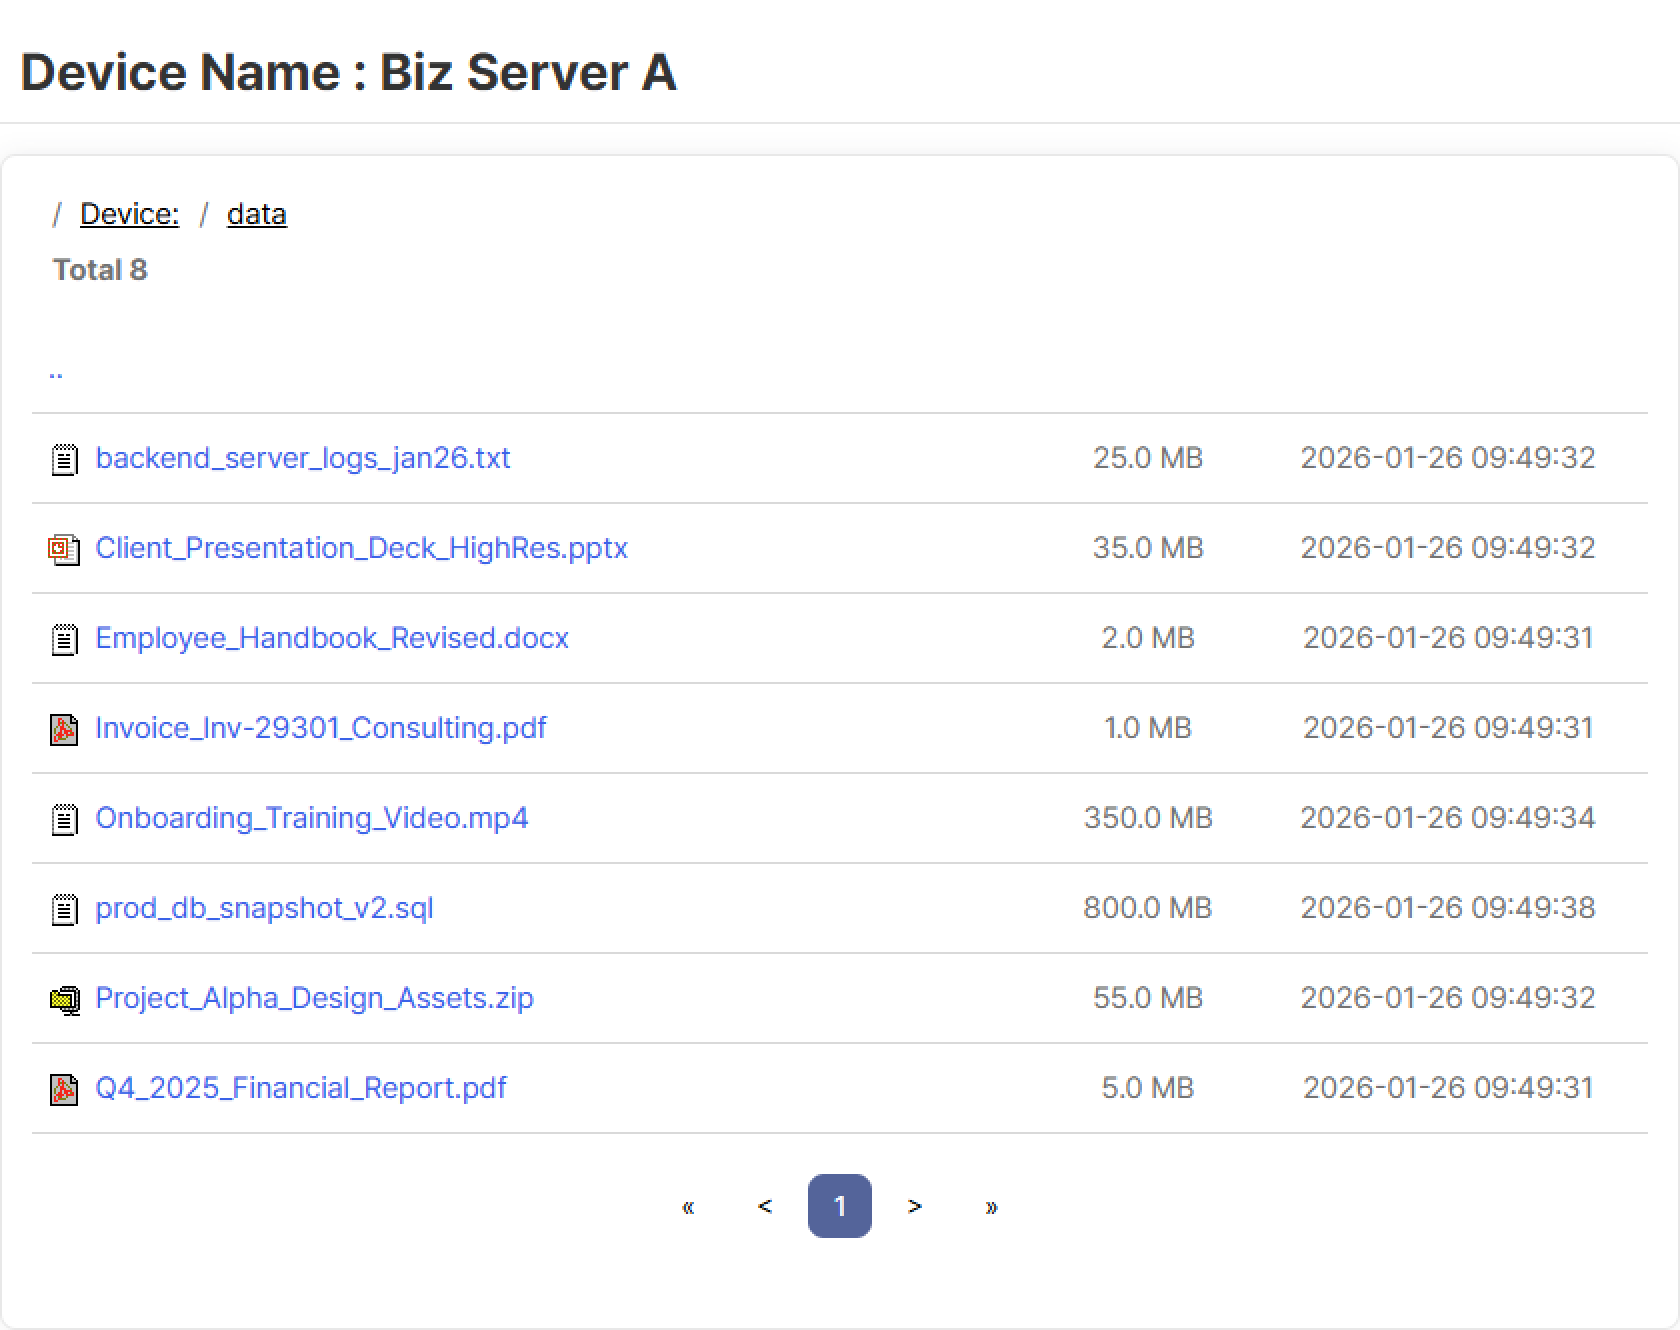Jump to first page with « button
Screen dimensions: 1680x1330
688,1206
